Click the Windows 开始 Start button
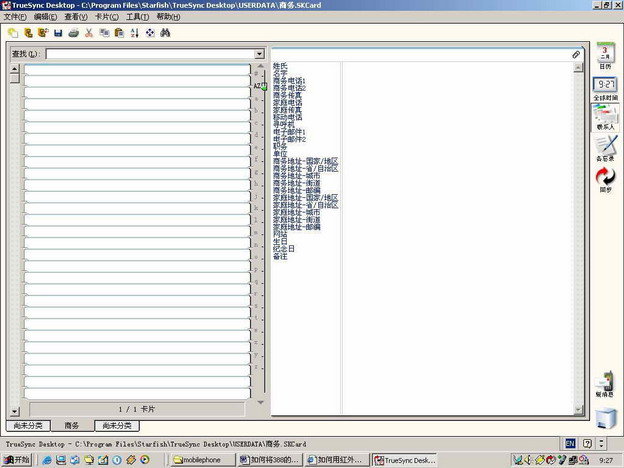The height and width of the screenshot is (468, 624). 17,460
